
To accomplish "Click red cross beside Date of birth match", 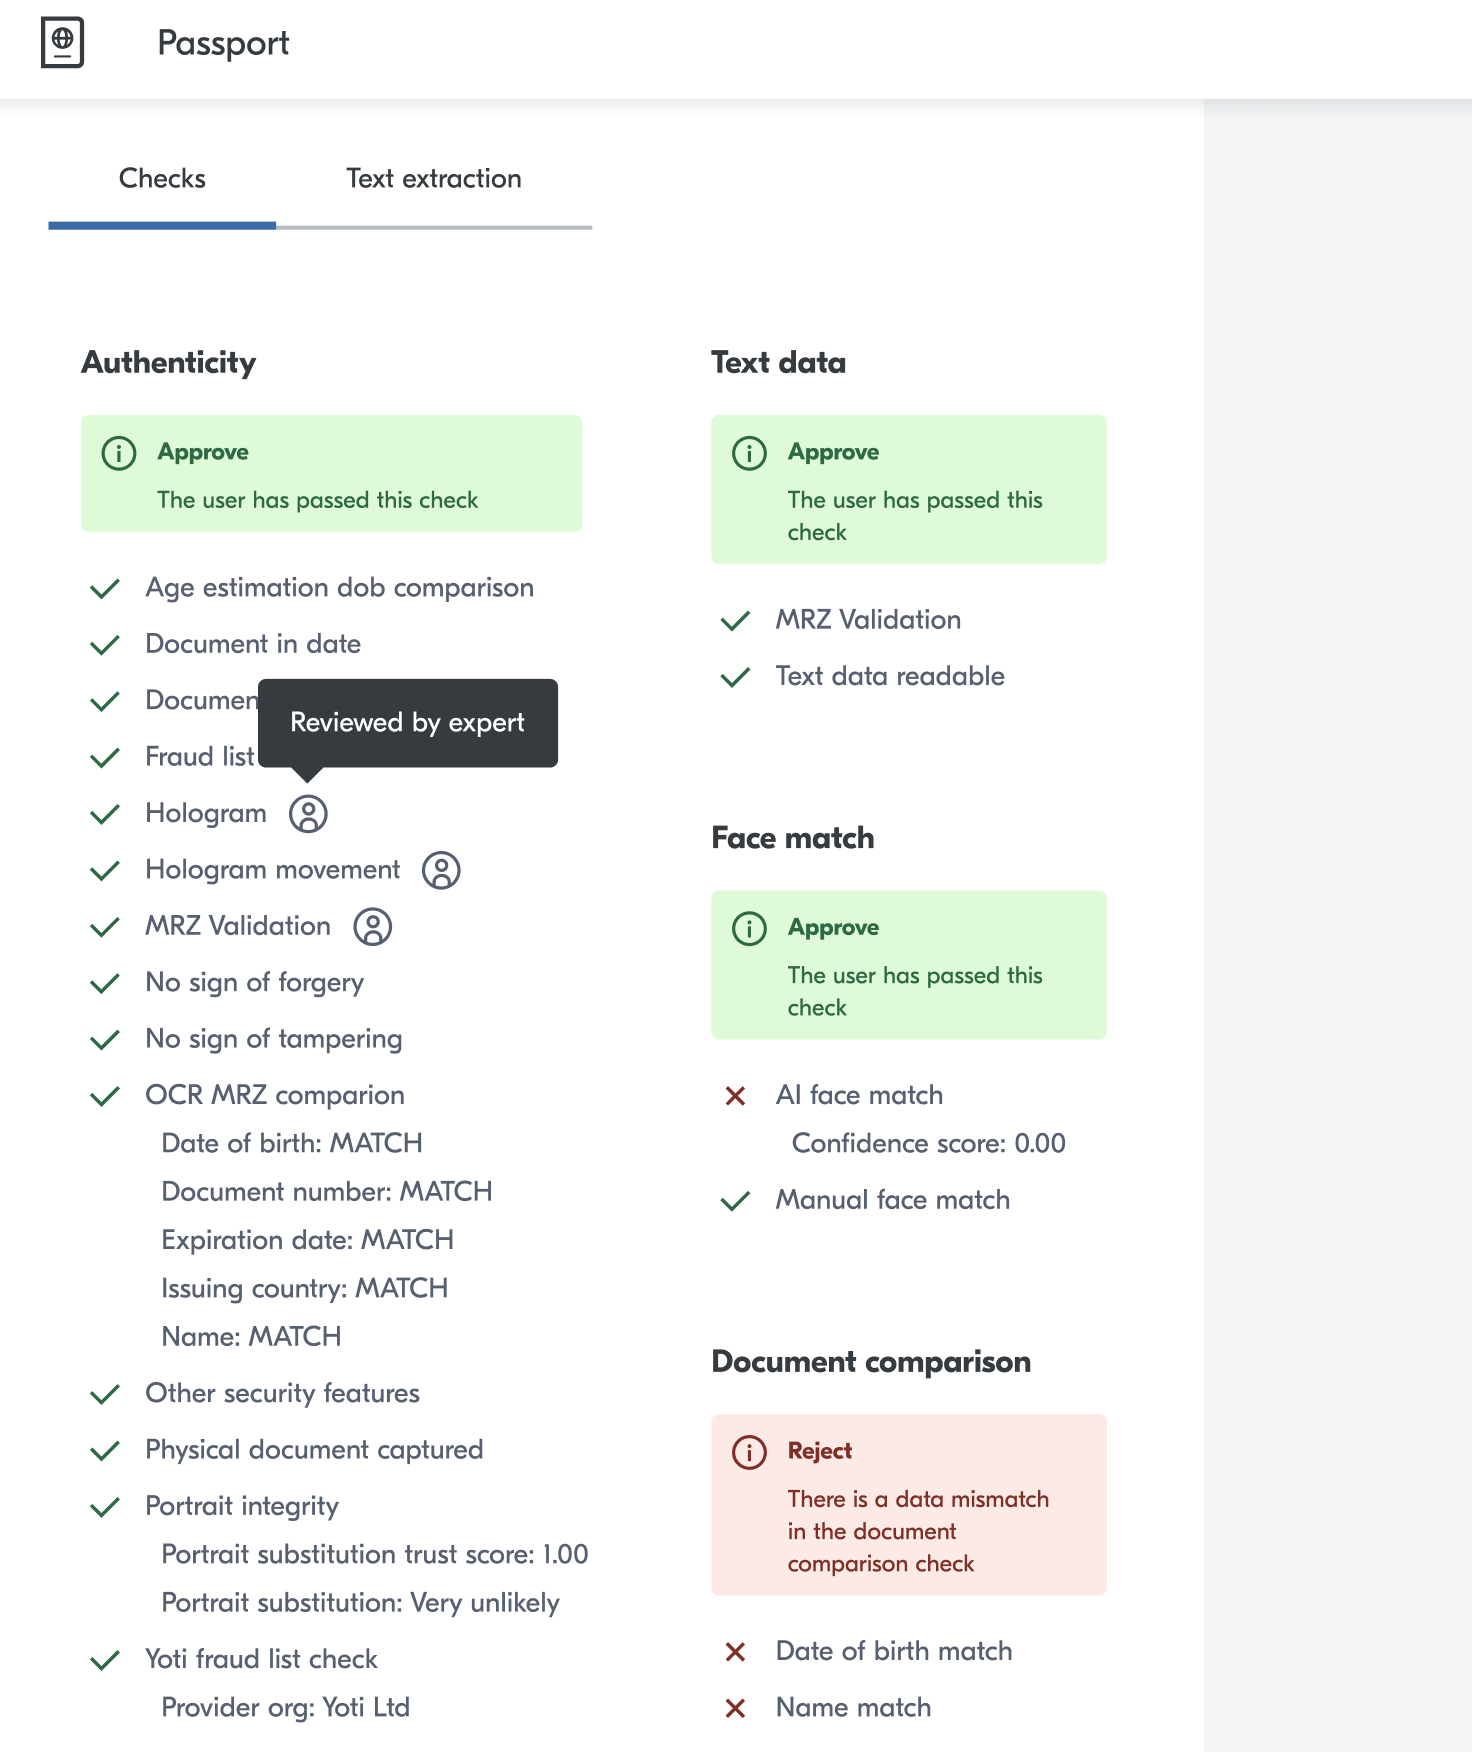I will (735, 1652).
